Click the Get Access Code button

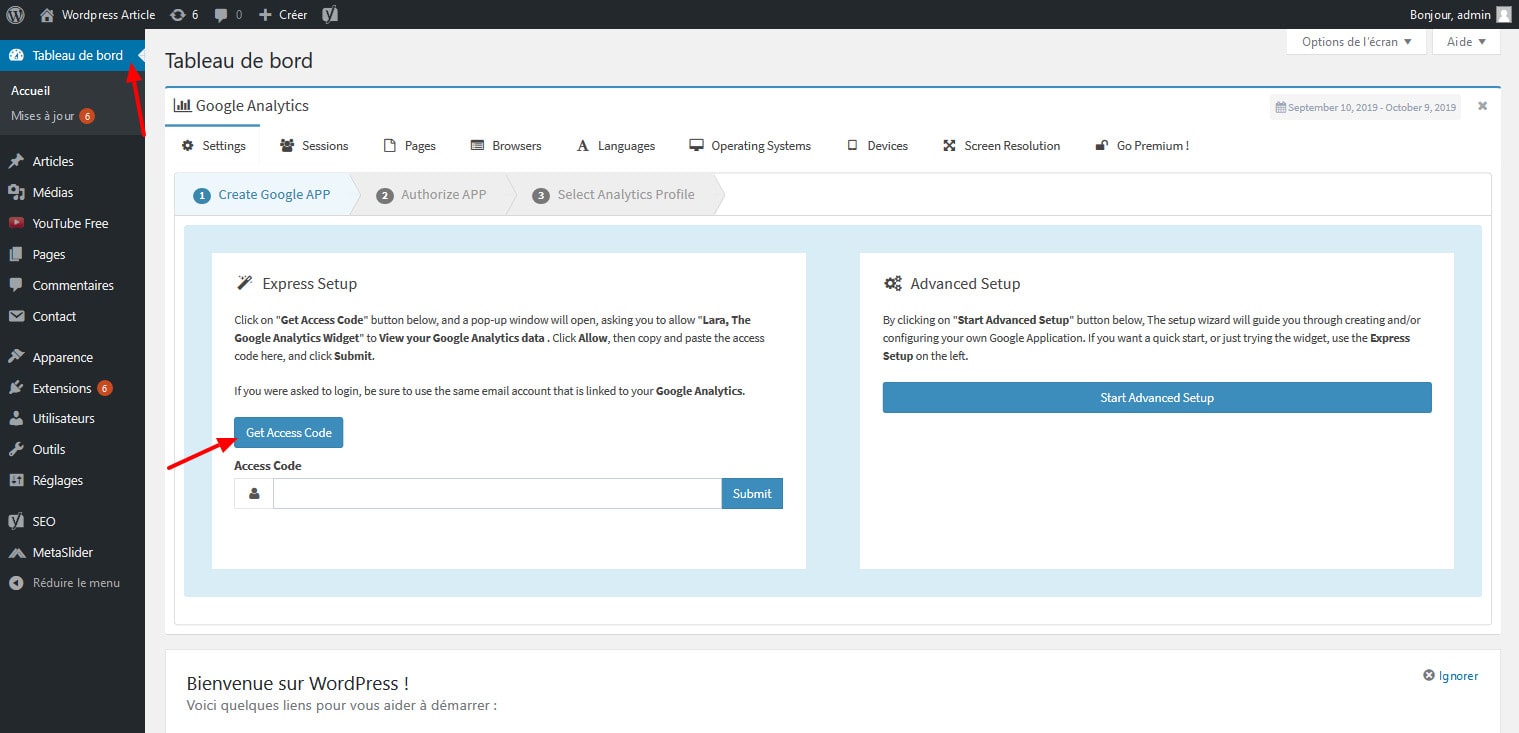(289, 433)
